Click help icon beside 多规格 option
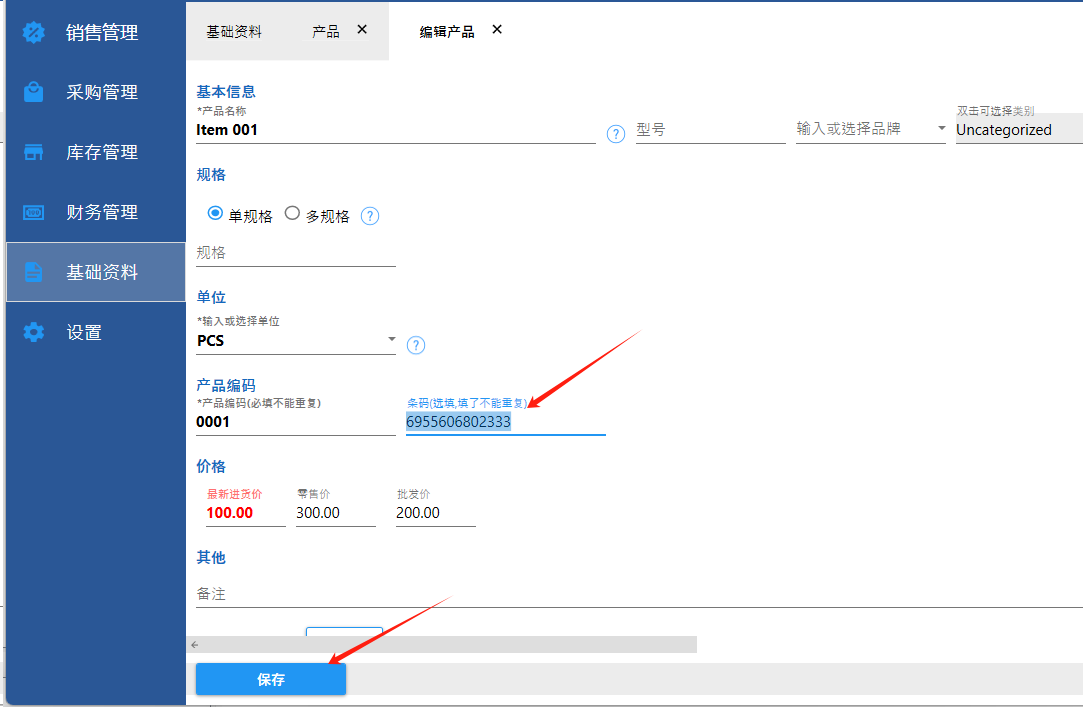 tap(370, 216)
